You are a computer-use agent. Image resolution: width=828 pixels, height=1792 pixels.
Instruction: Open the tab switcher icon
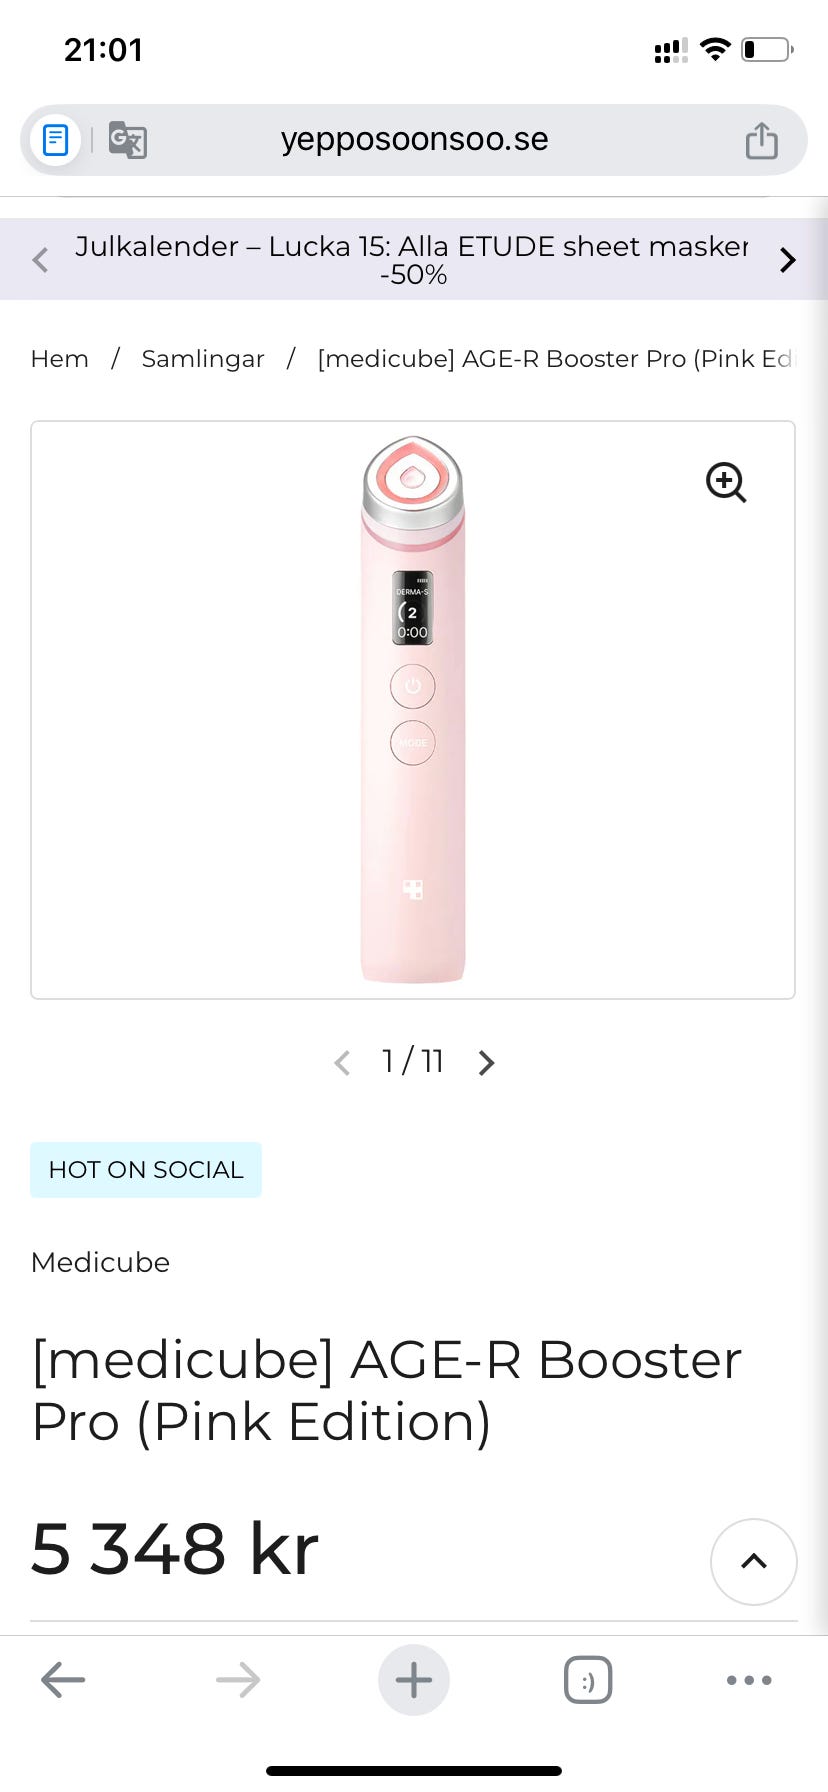pos(588,1680)
